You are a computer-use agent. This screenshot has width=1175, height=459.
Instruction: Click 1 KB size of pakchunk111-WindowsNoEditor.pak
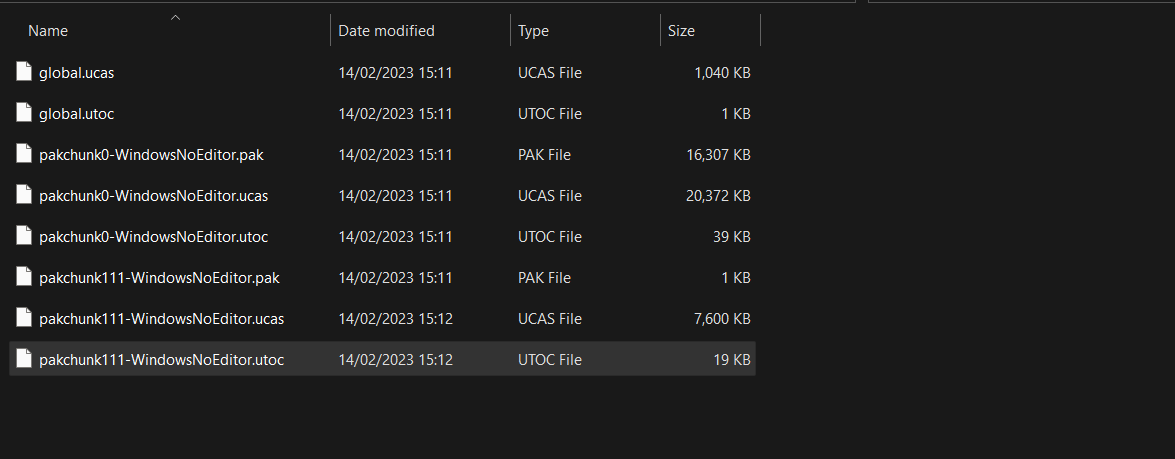(x=737, y=278)
